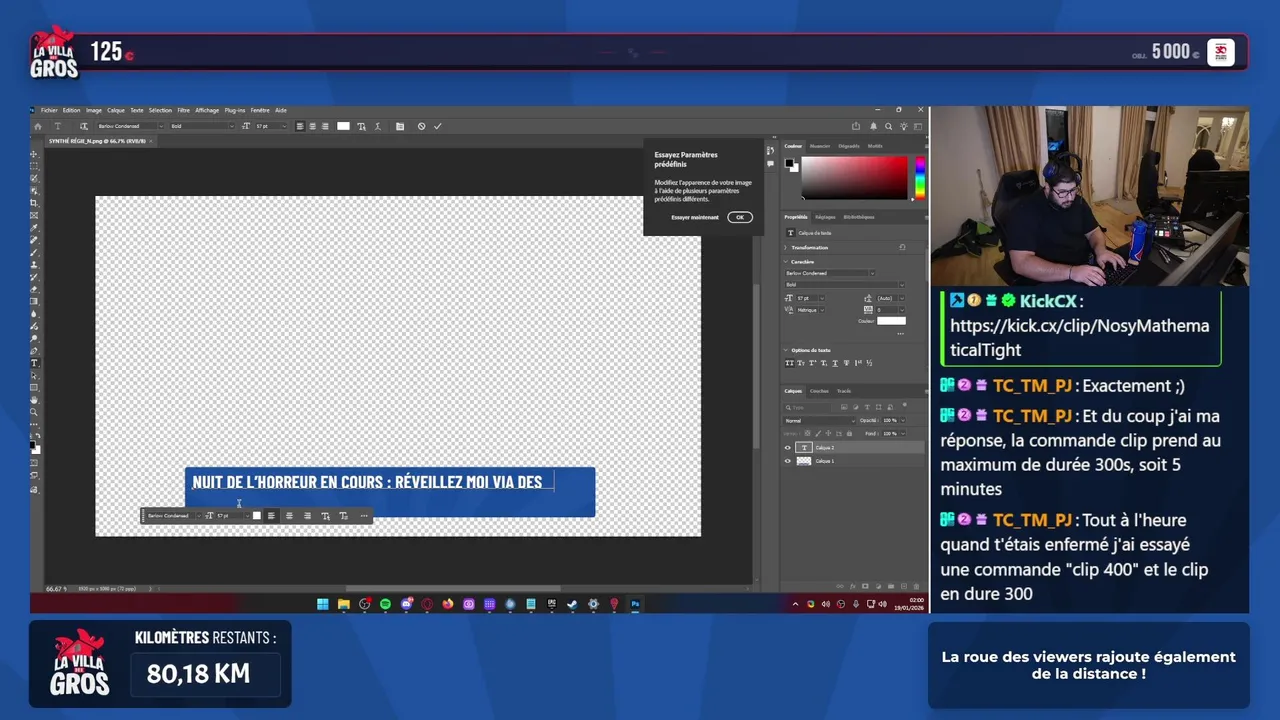This screenshot has height=720, width=1280.
Task: Open the Affichage menu
Action: pyautogui.click(x=207, y=110)
